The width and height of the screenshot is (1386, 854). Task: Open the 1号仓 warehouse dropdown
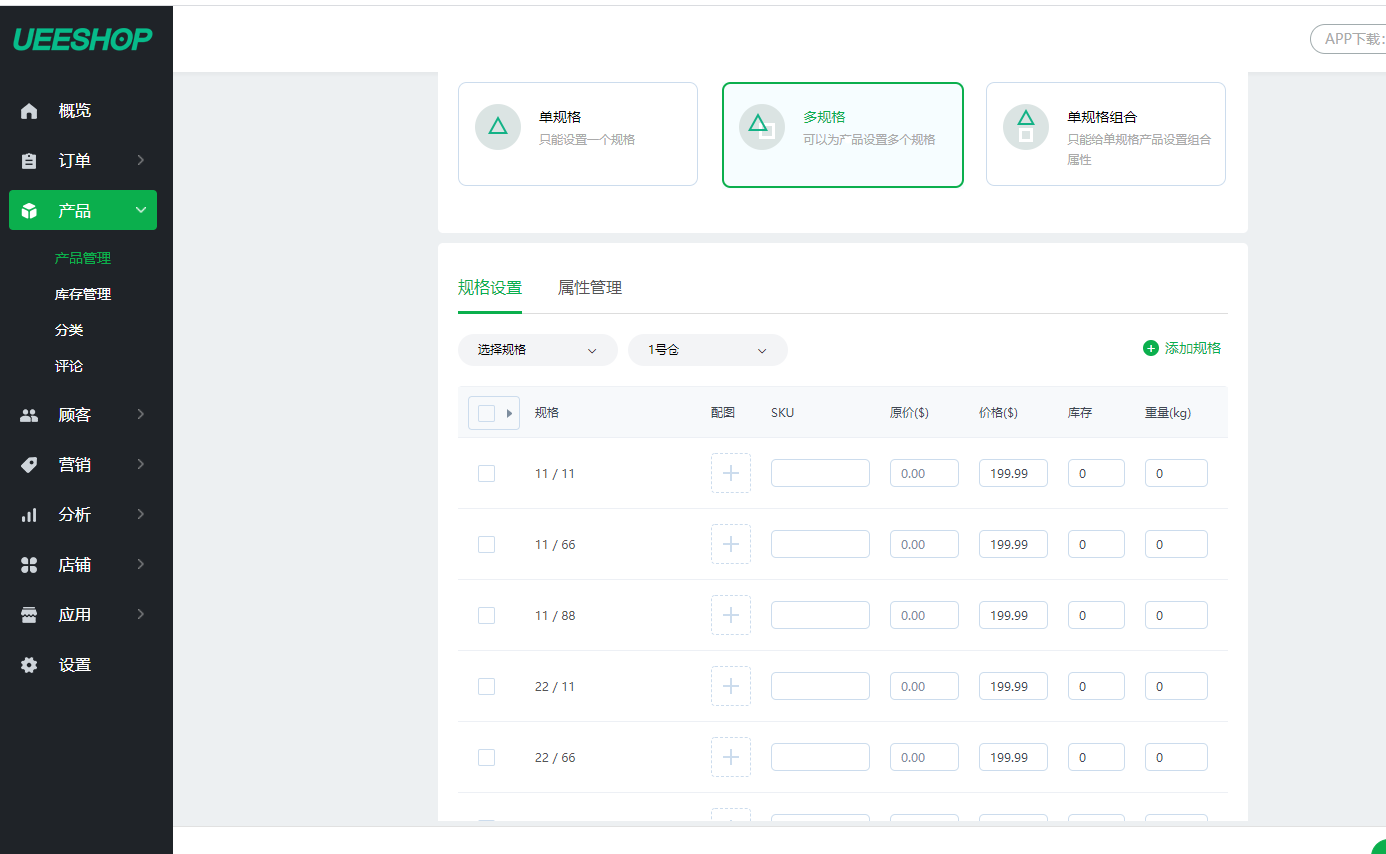707,350
